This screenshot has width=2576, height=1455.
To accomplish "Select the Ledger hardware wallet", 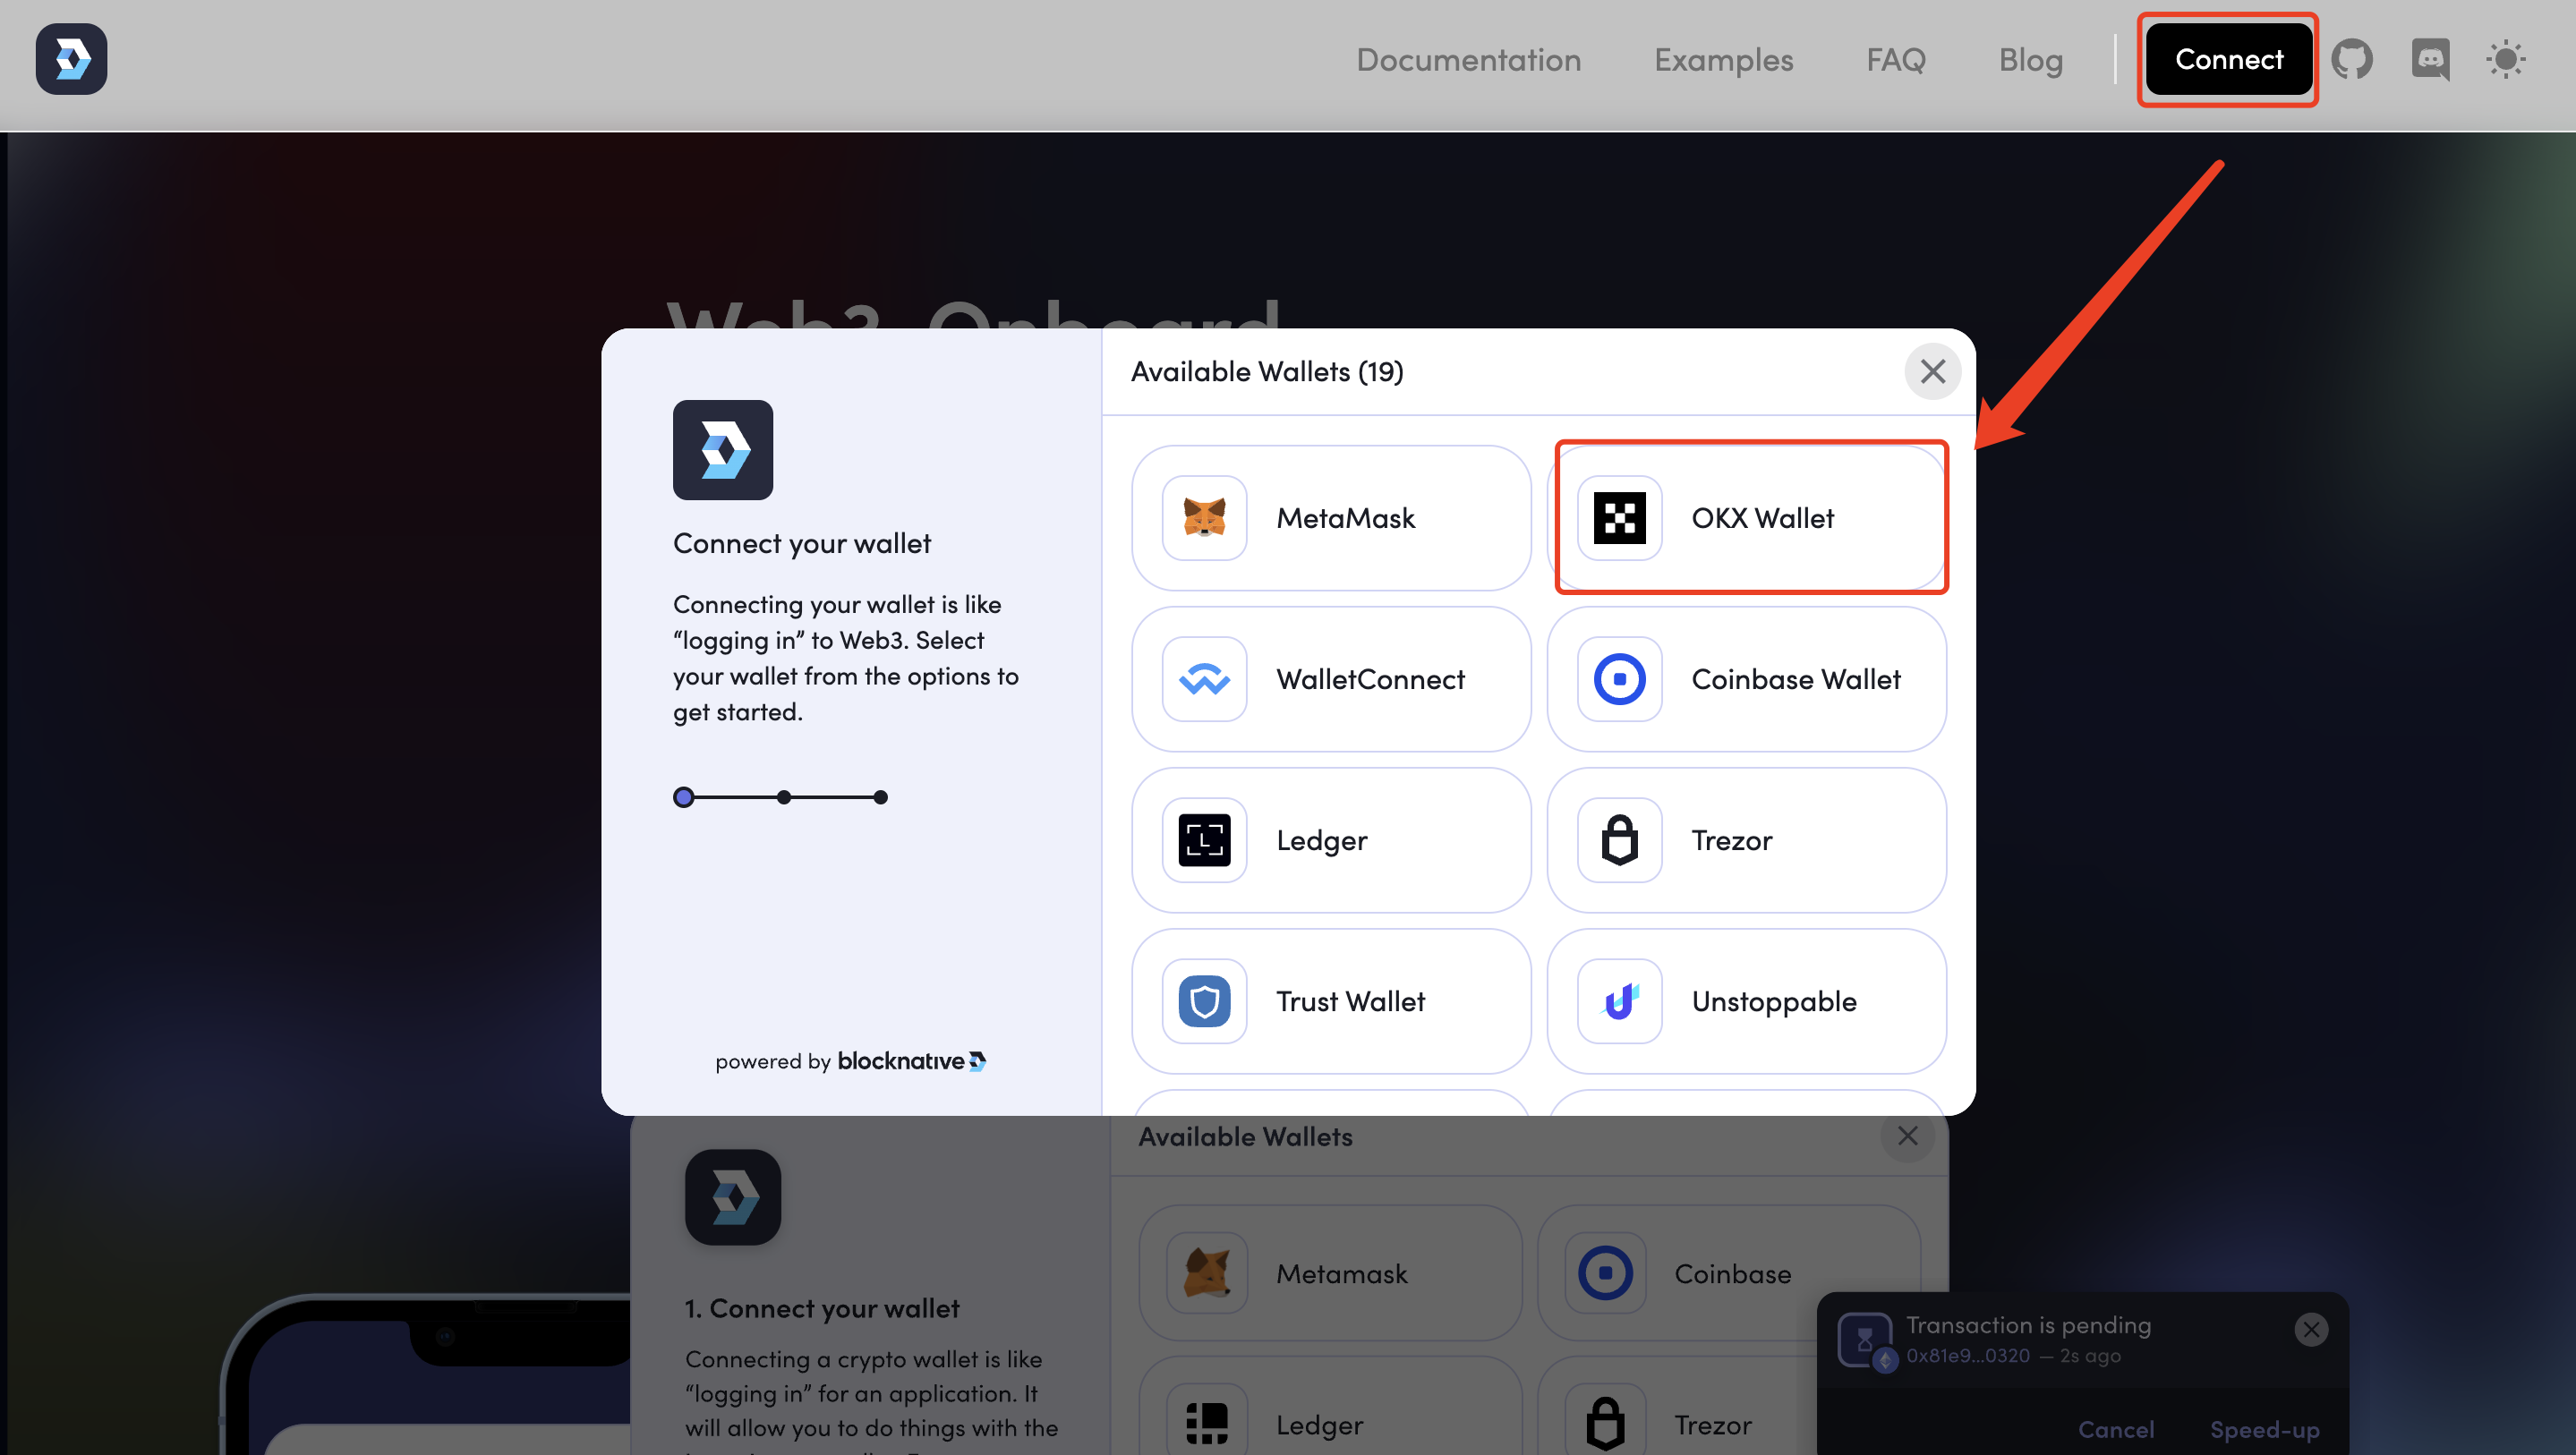I will coord(1331,840).
